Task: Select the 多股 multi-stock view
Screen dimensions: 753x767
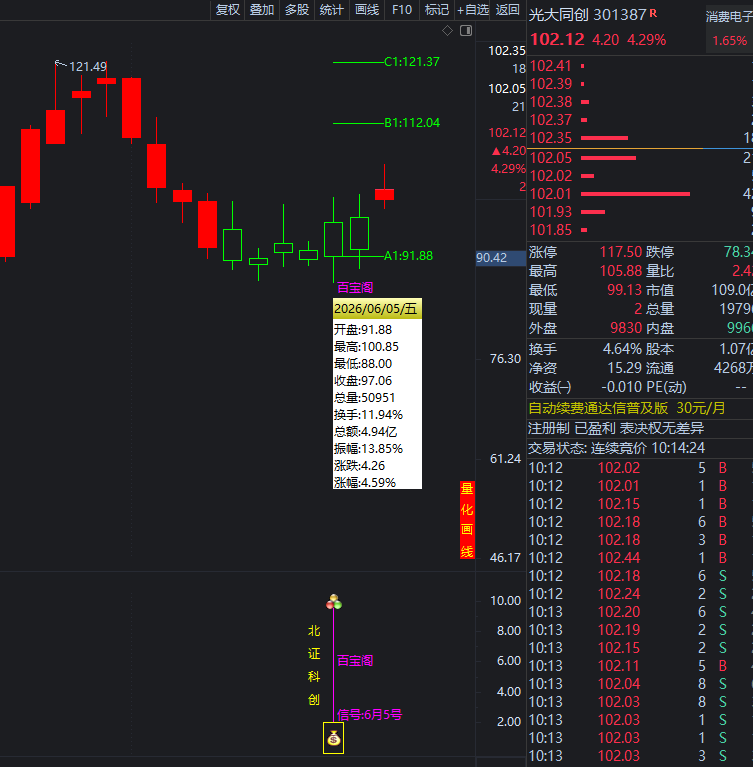Action: point(297,10)
